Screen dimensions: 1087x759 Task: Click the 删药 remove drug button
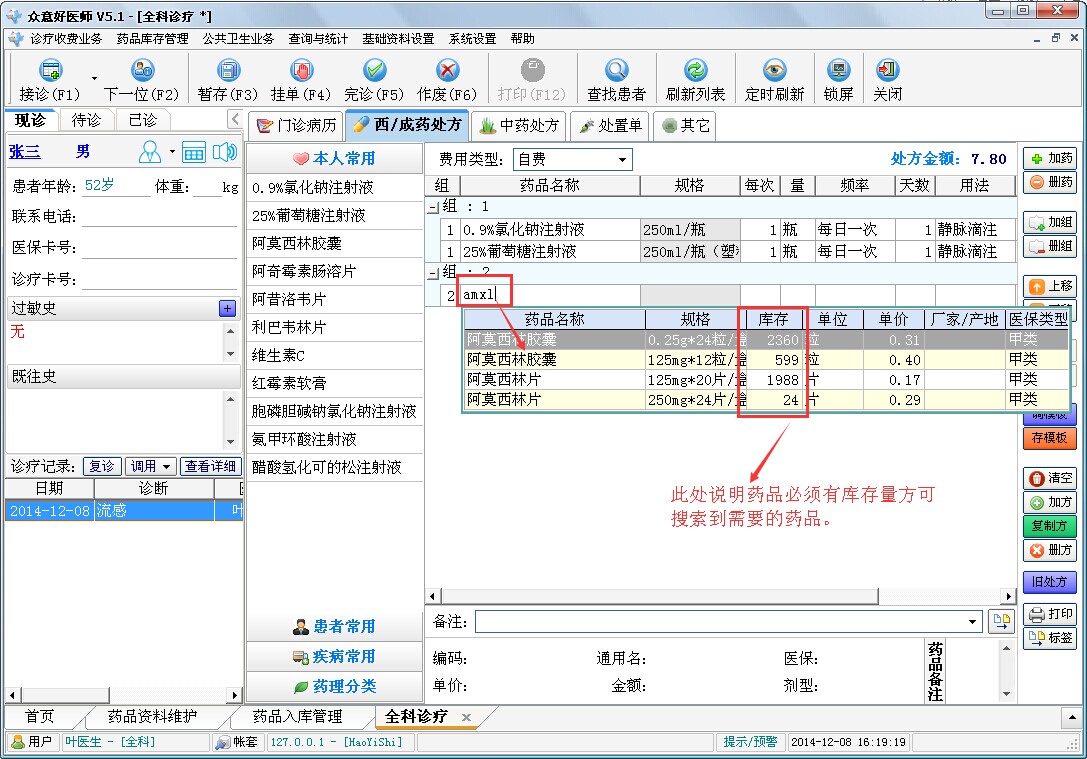click(1050, 182)
